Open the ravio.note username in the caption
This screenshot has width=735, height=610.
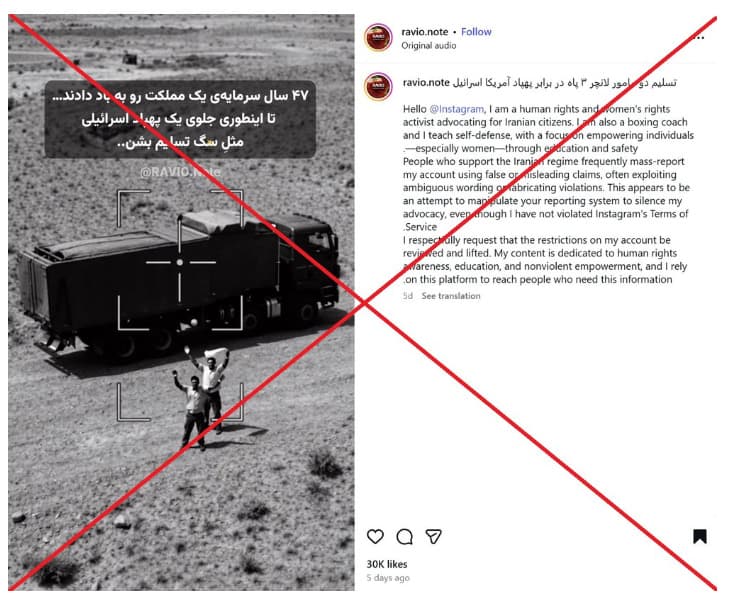(426, 83)
